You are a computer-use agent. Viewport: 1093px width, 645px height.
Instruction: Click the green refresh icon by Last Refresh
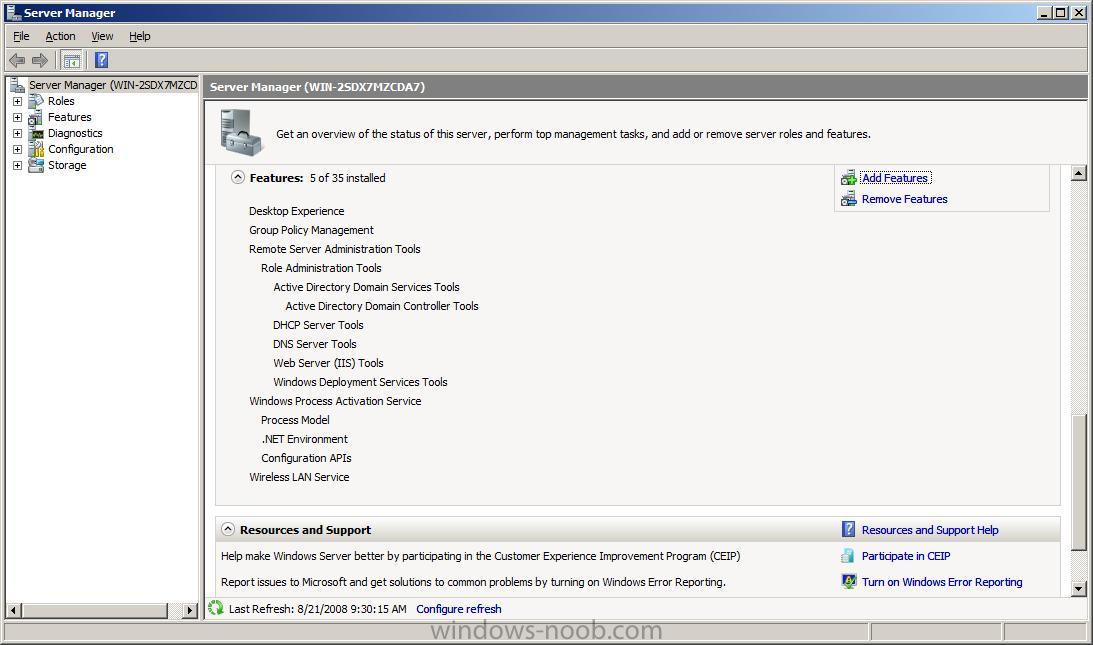pos(216,609)
